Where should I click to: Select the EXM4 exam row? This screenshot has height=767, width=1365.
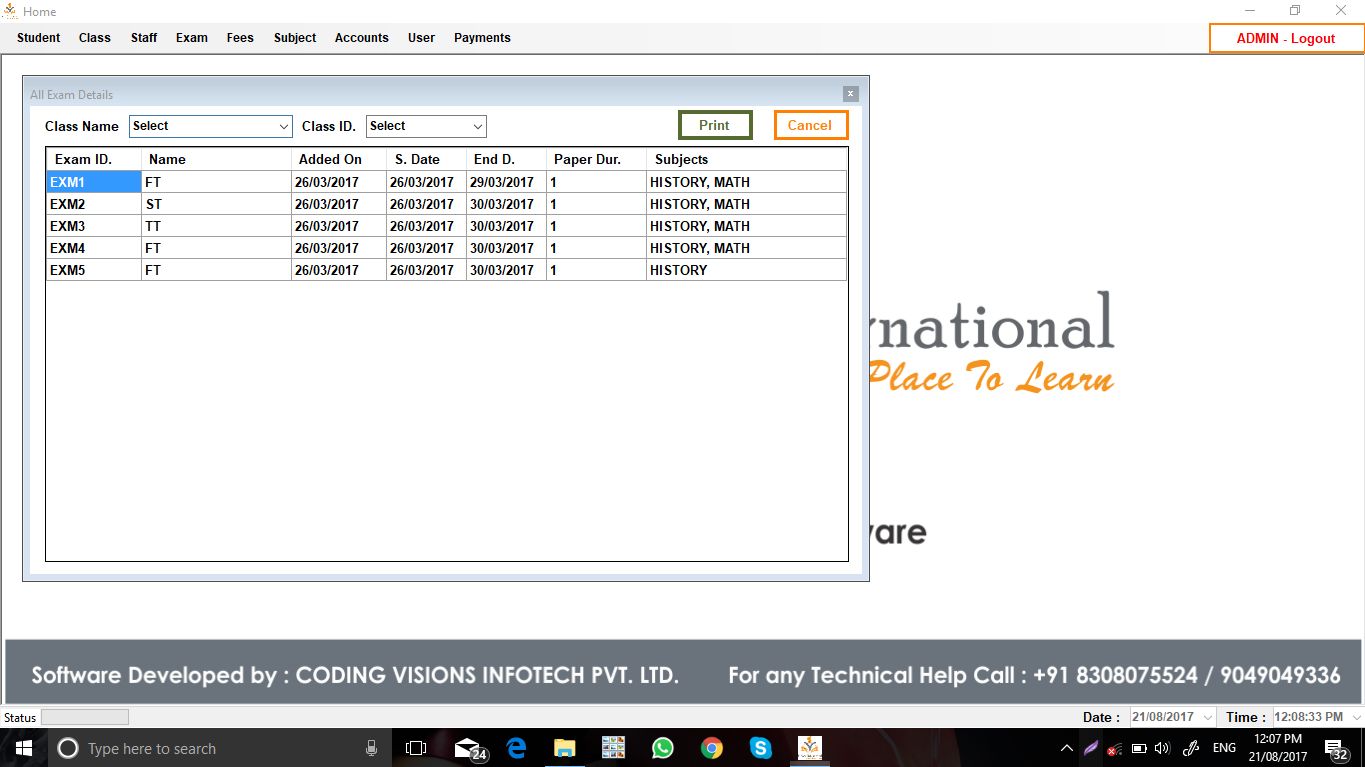coord(446,248)
